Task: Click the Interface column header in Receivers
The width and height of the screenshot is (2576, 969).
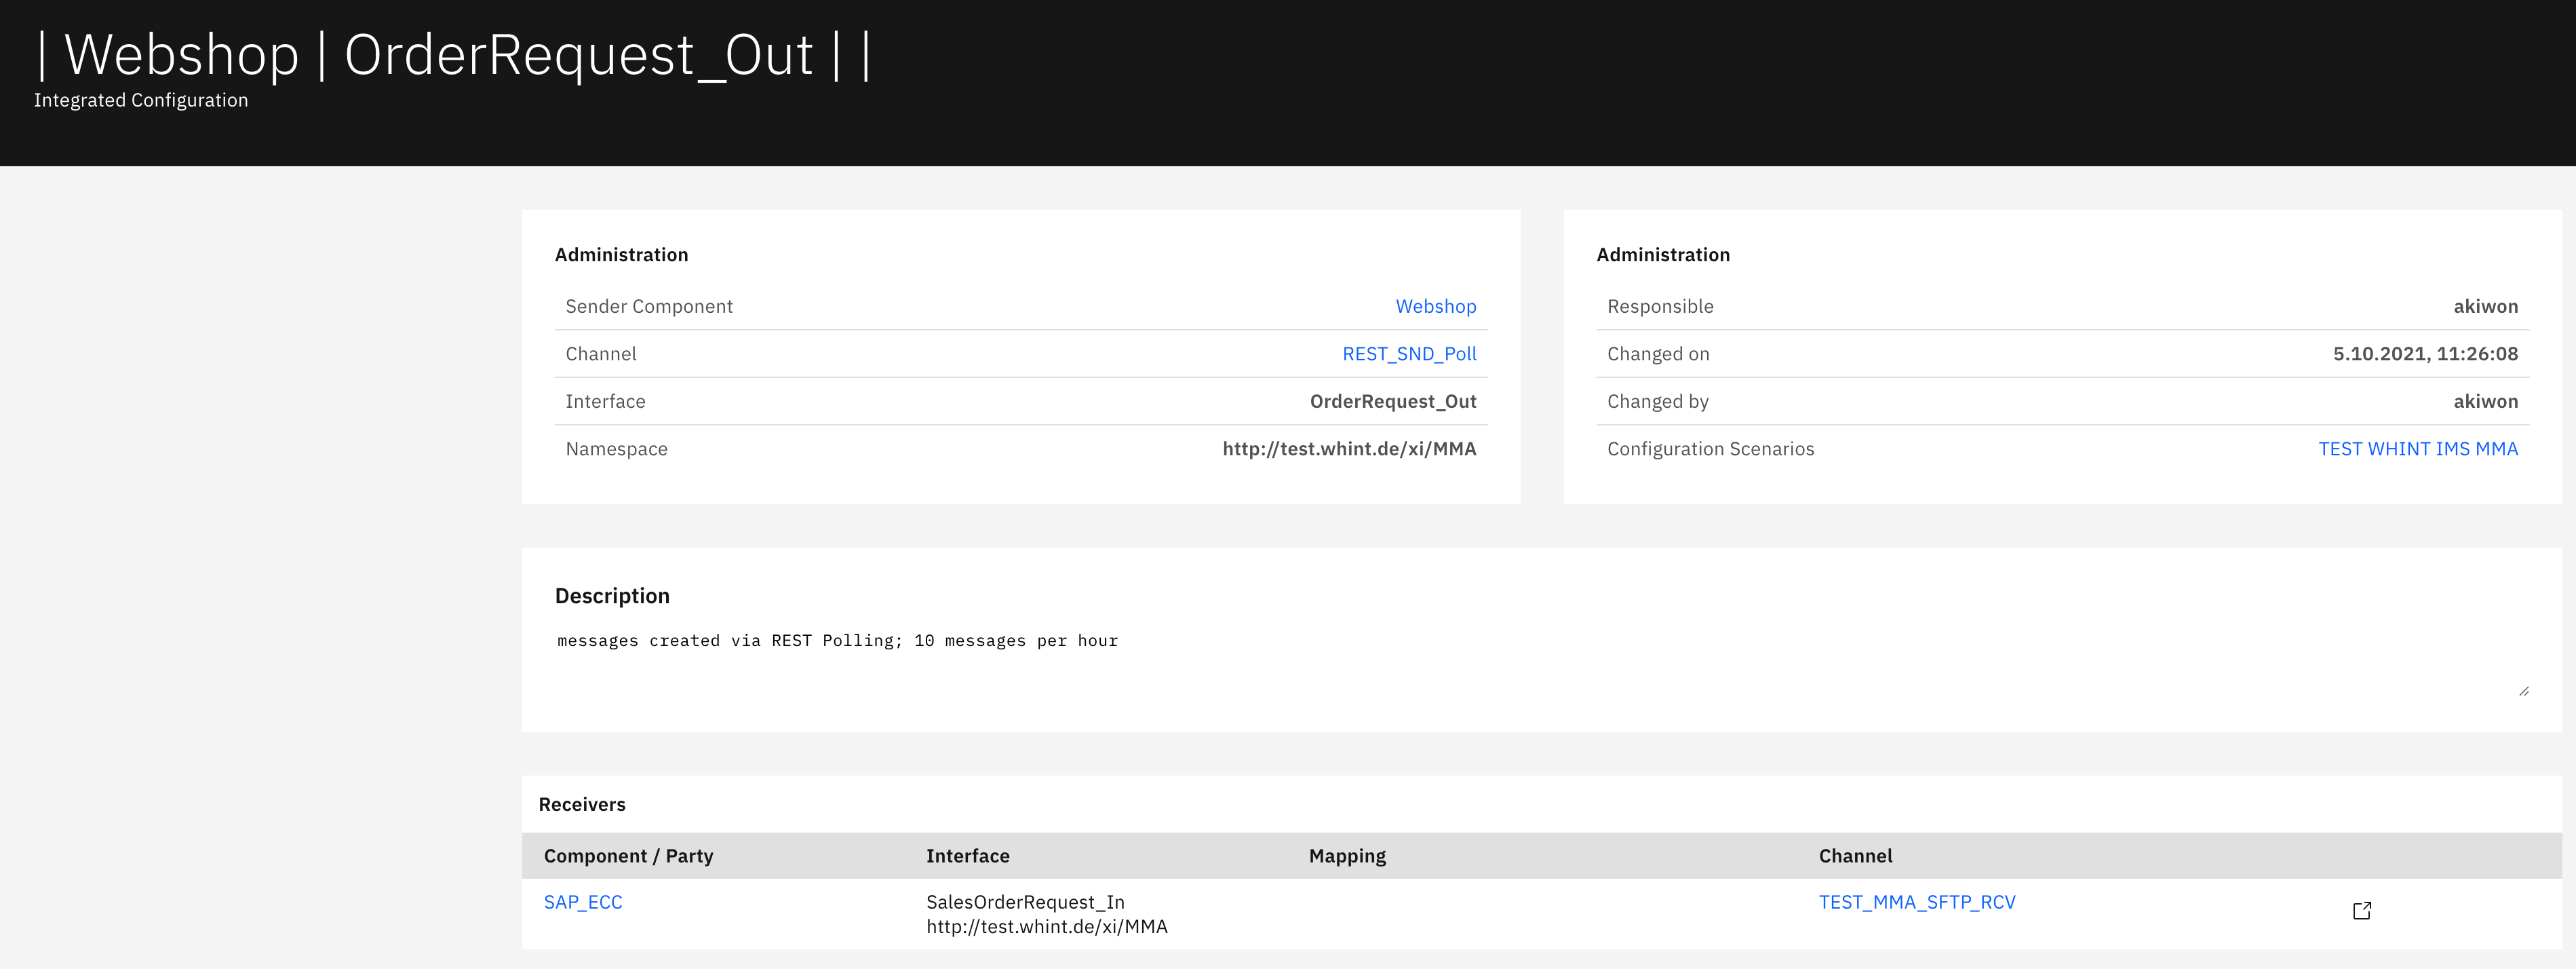Action: [967, 856]
